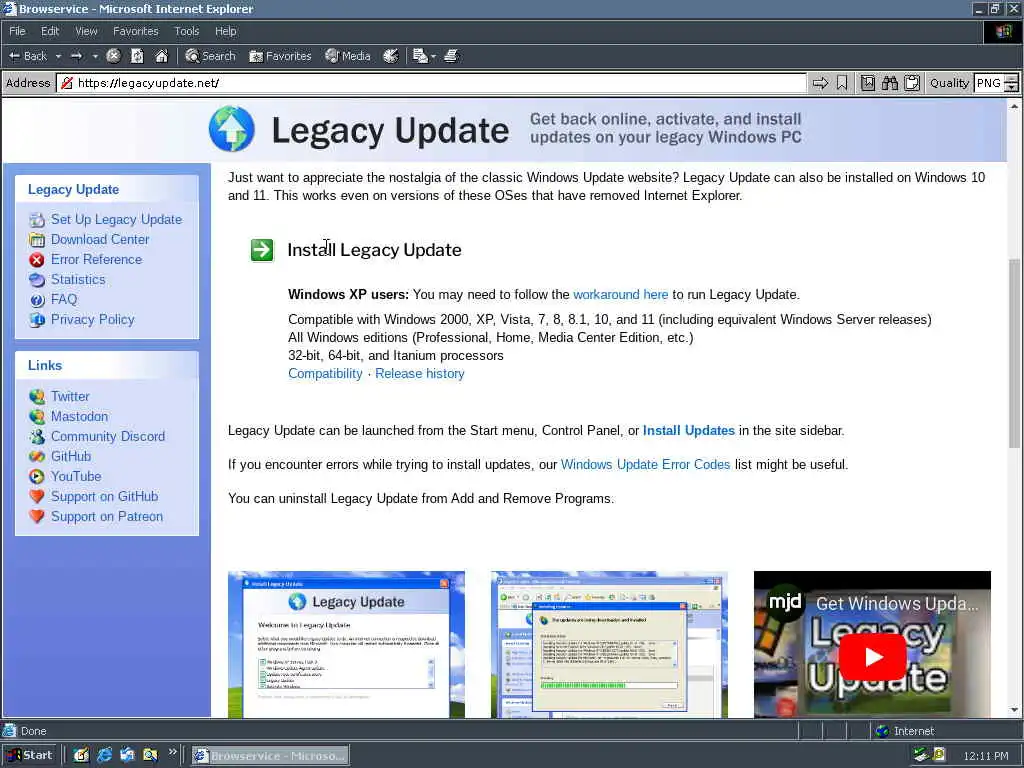
Task: Click the red X icon beside Error Reference
Action: 37,260
